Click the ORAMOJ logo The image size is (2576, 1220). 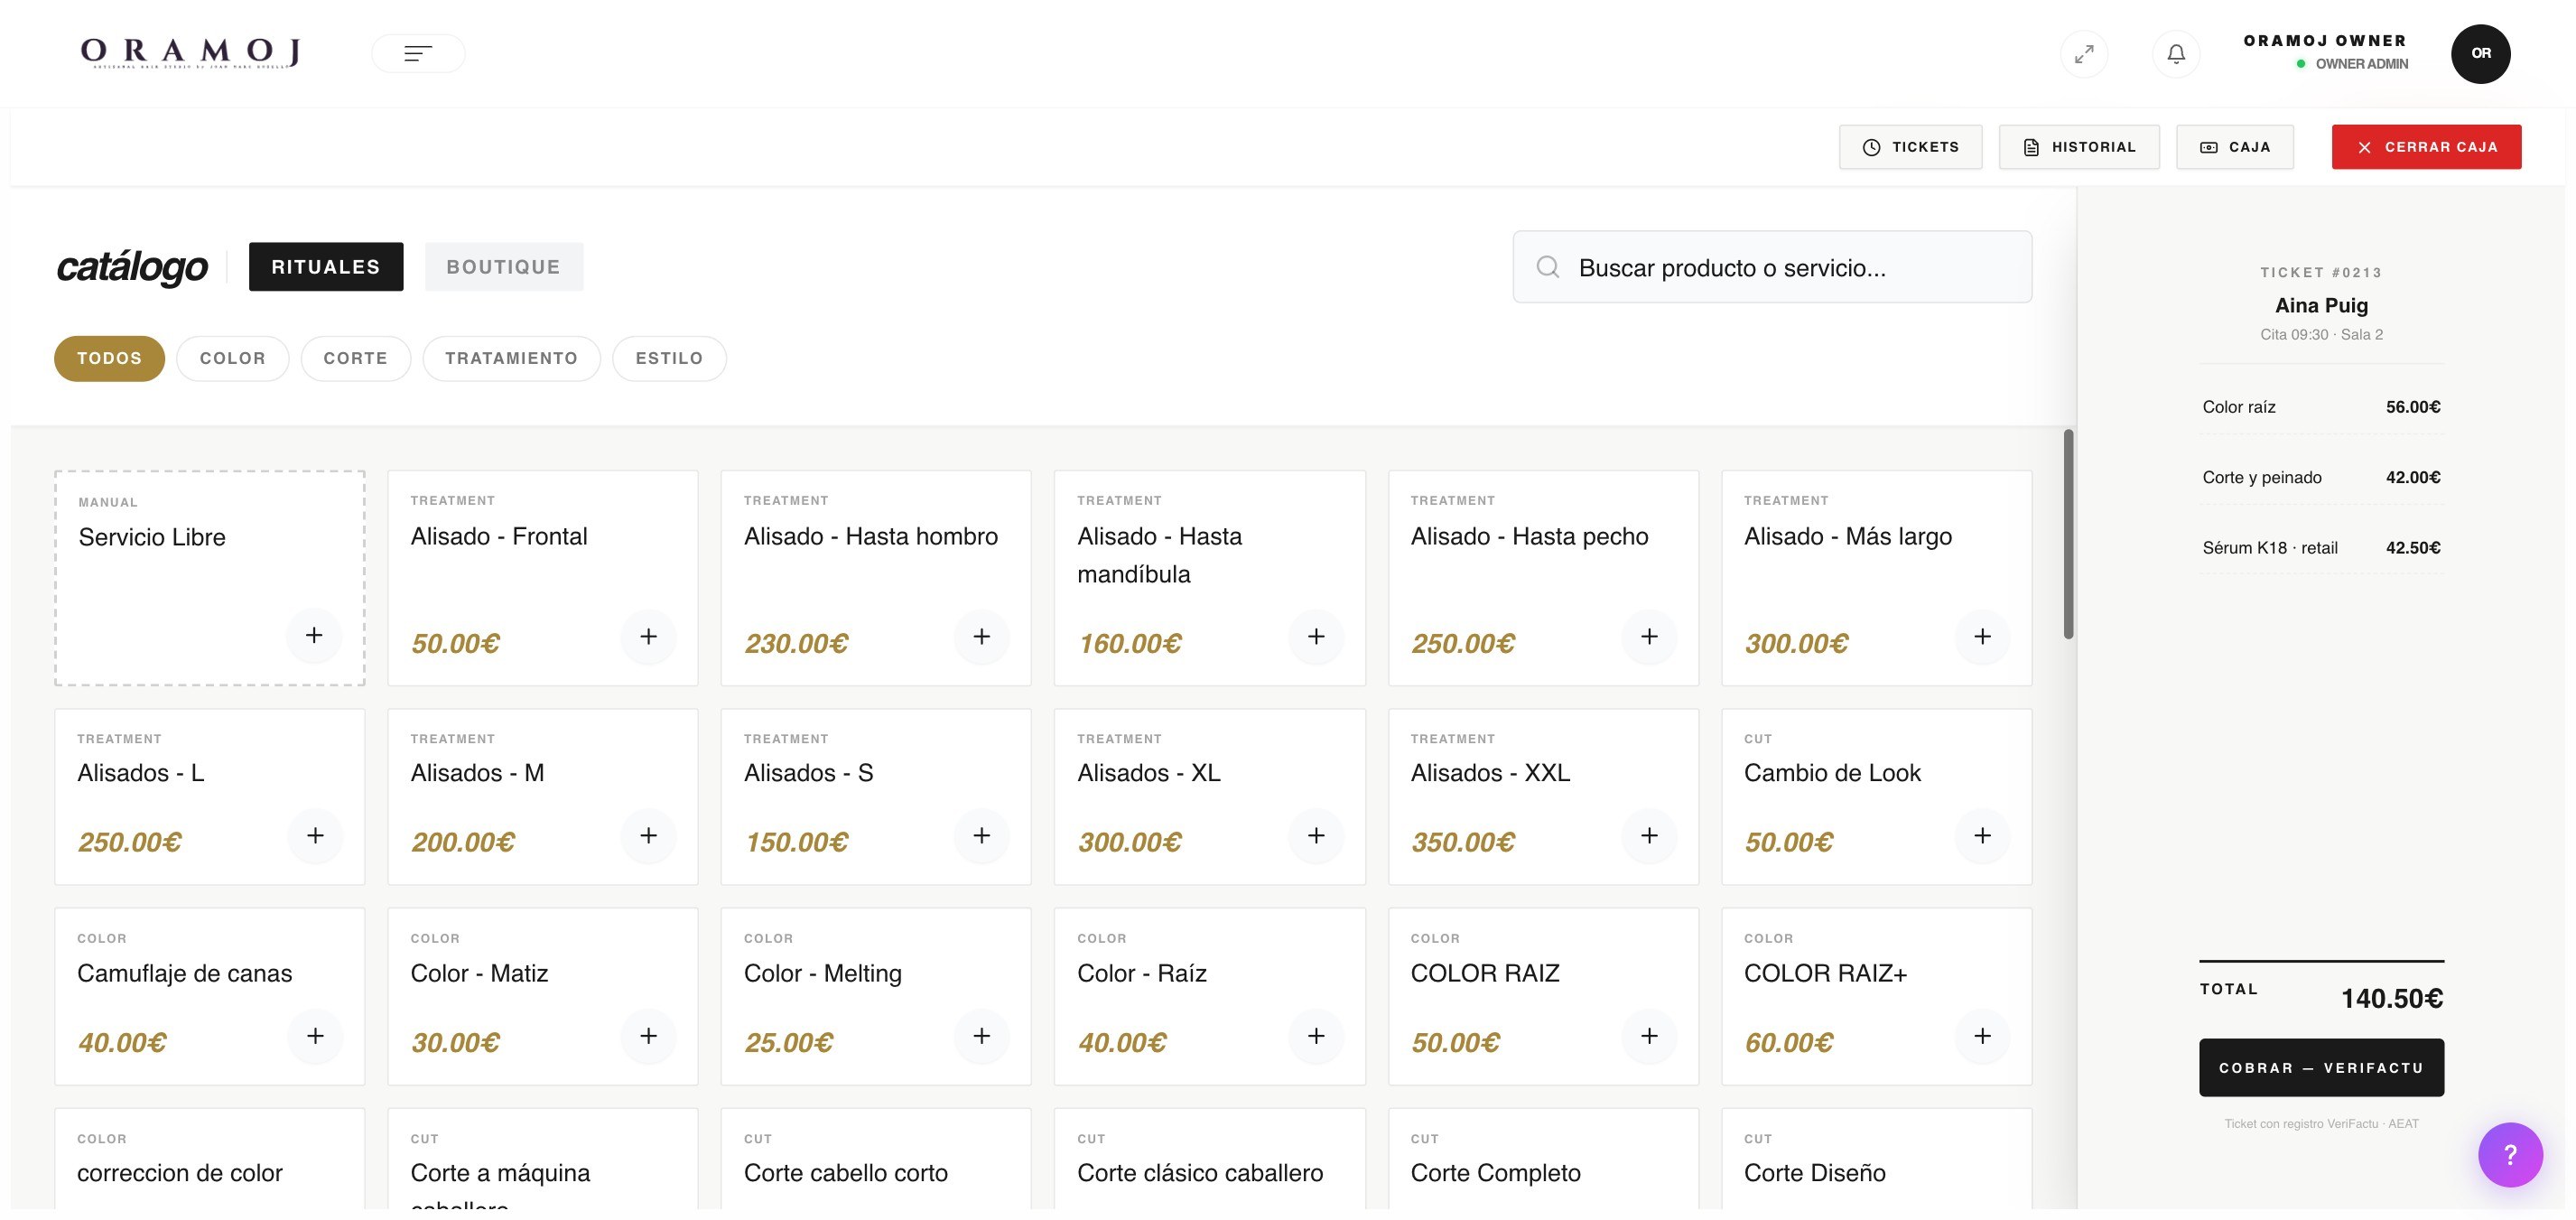coord(190,53)
